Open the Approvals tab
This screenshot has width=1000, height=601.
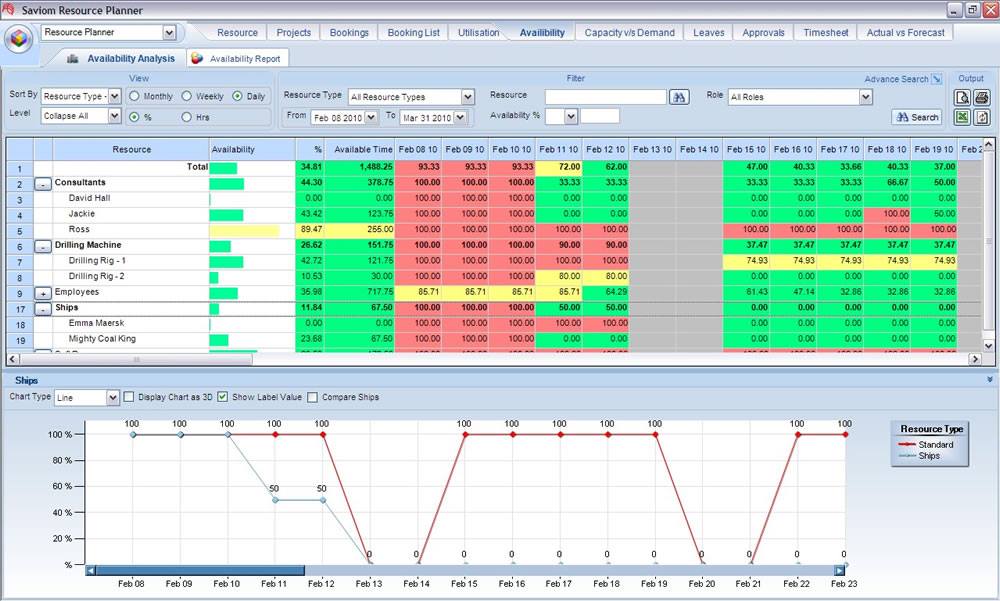tap(763, 33)
